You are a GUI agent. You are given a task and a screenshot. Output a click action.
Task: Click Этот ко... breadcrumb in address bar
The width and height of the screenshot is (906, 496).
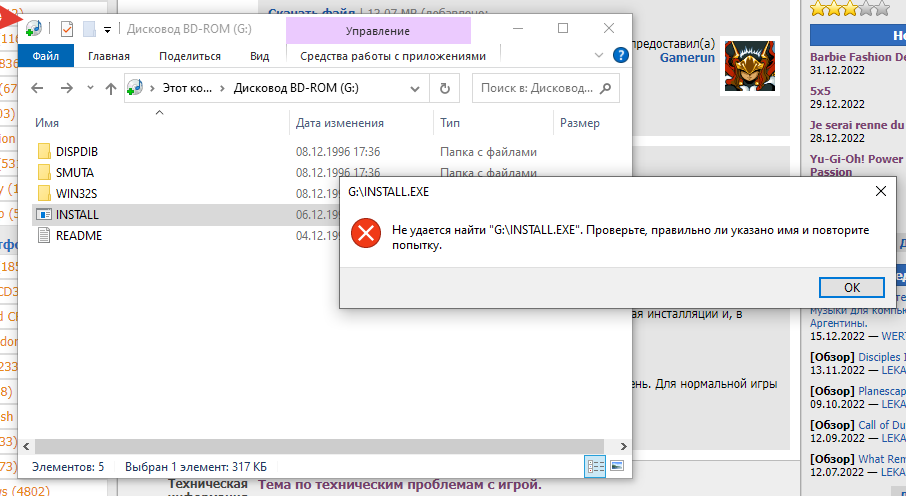click(x=187, y=88)
